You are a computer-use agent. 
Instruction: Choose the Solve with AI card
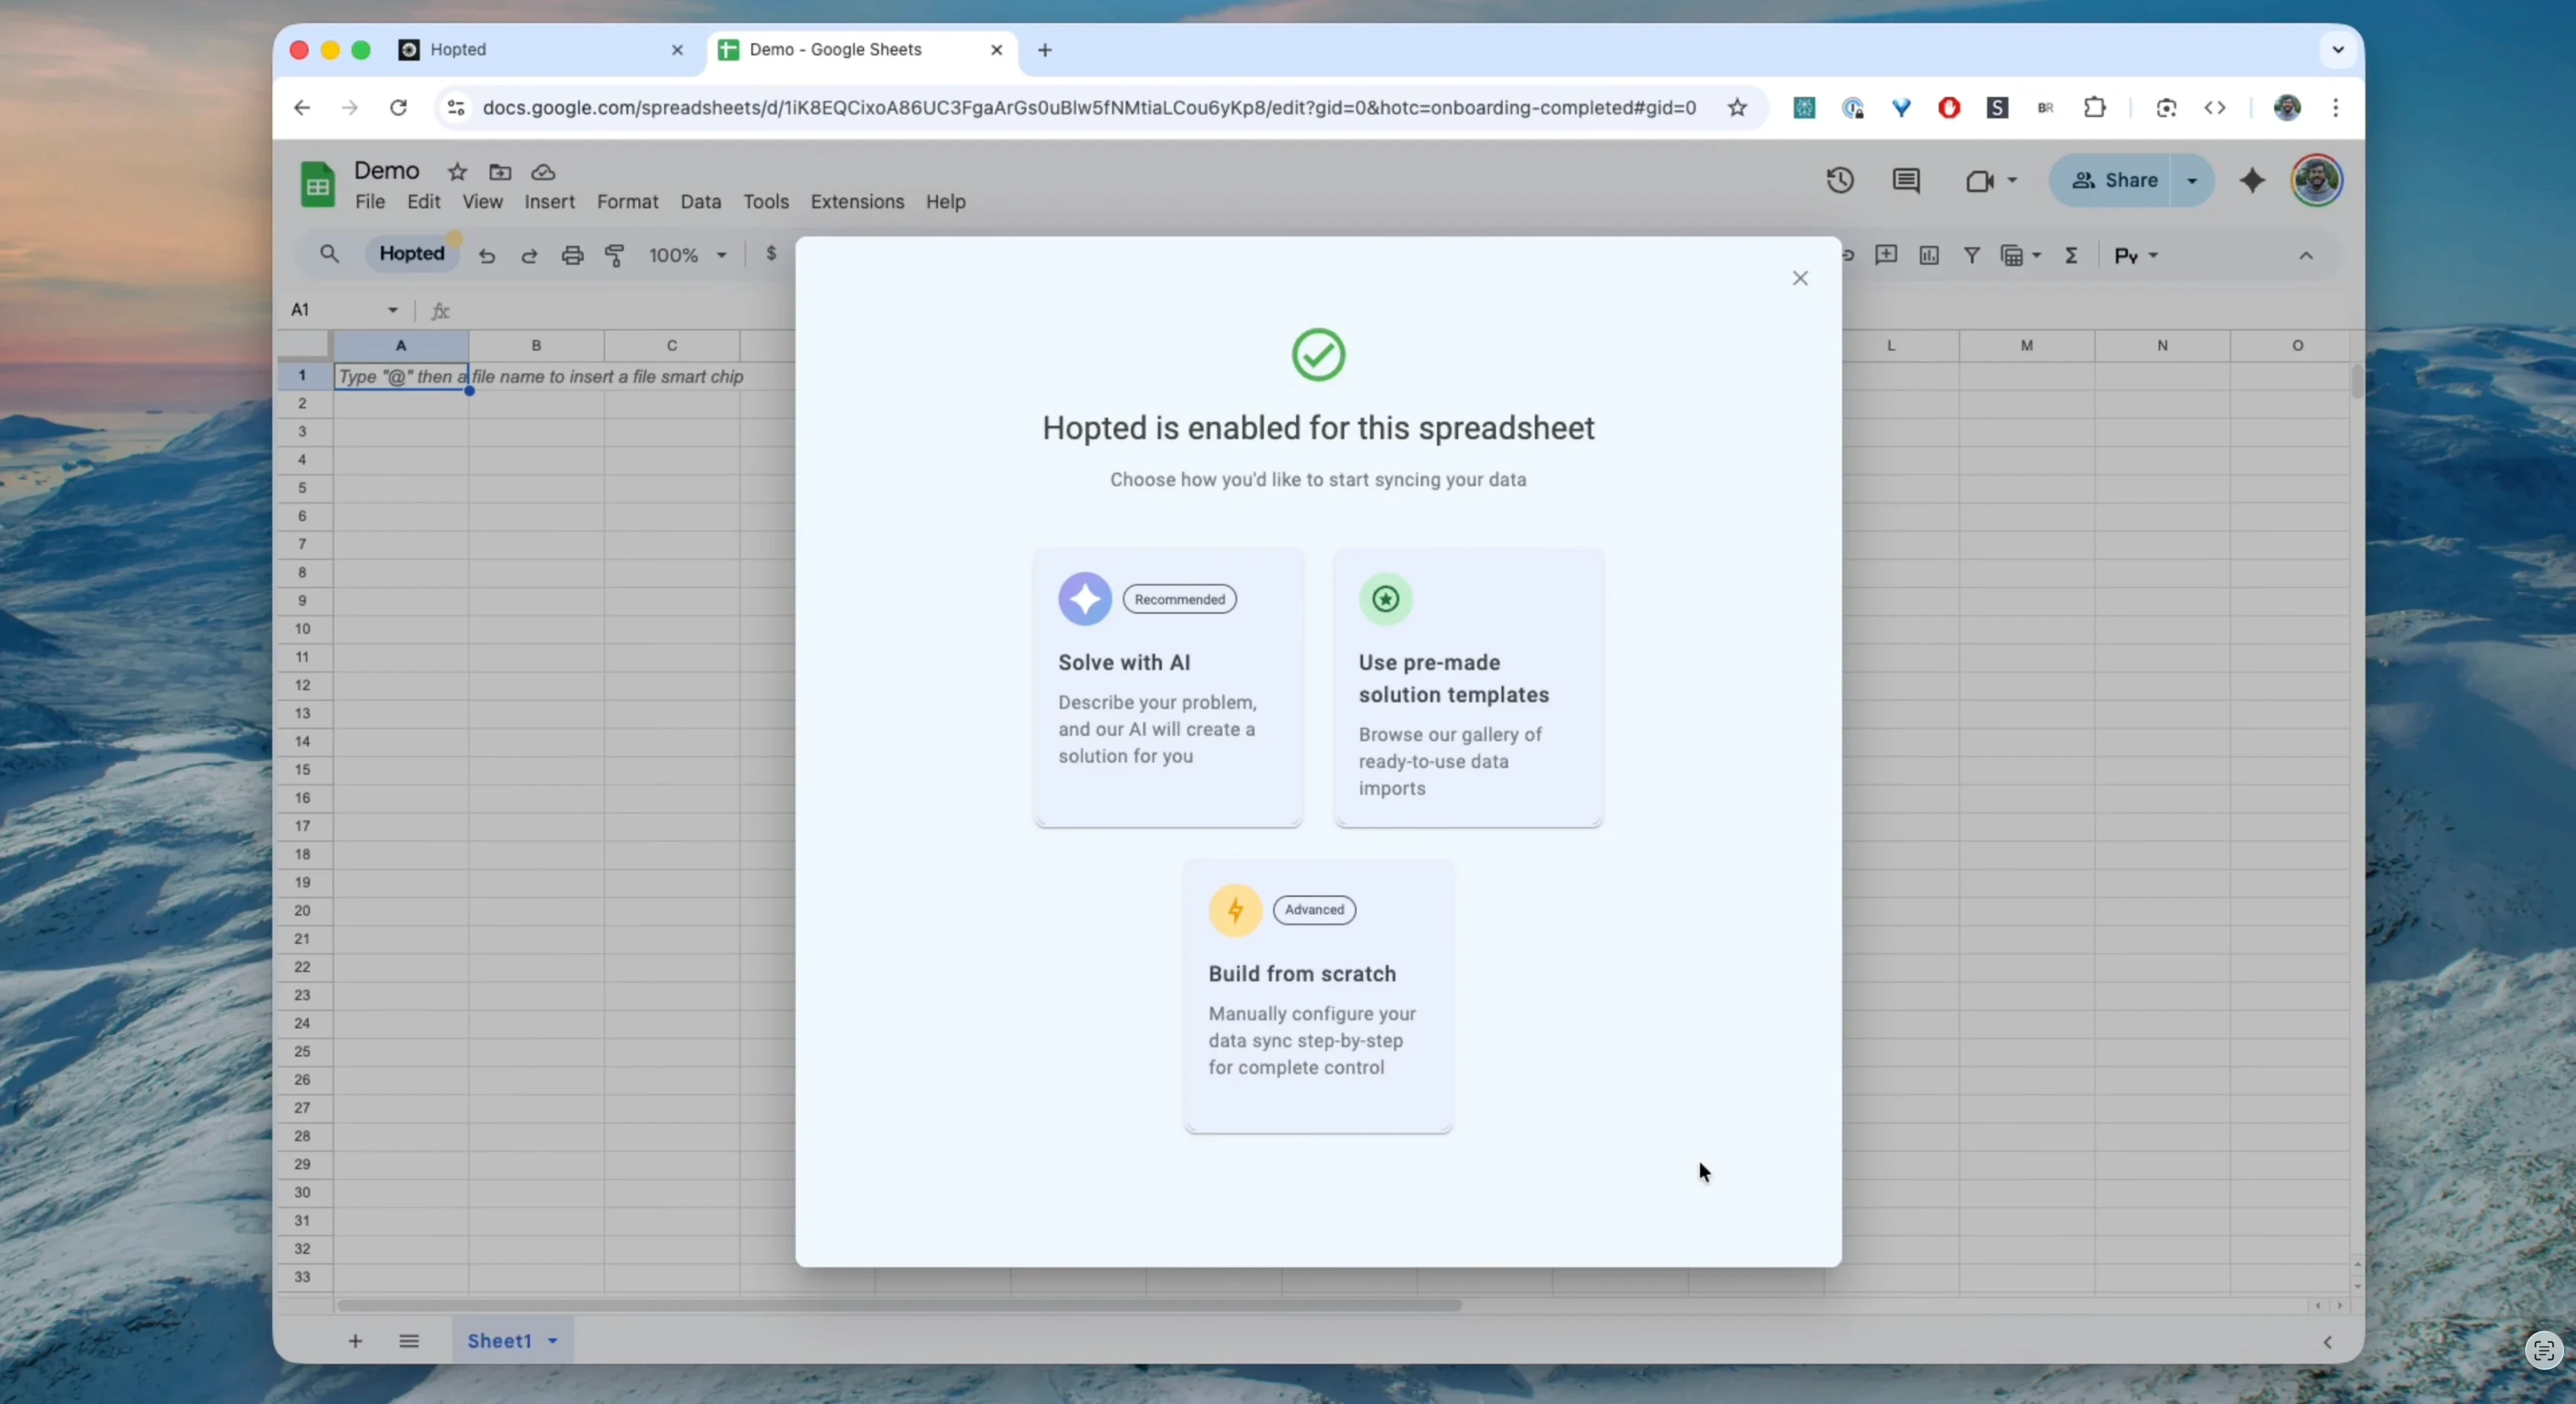point(1168,687)
